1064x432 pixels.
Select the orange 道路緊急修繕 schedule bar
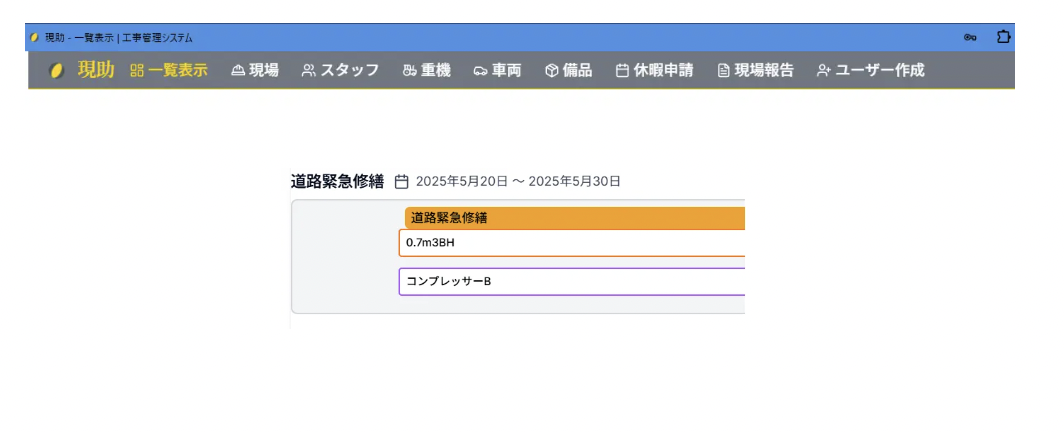coord(575,218)
